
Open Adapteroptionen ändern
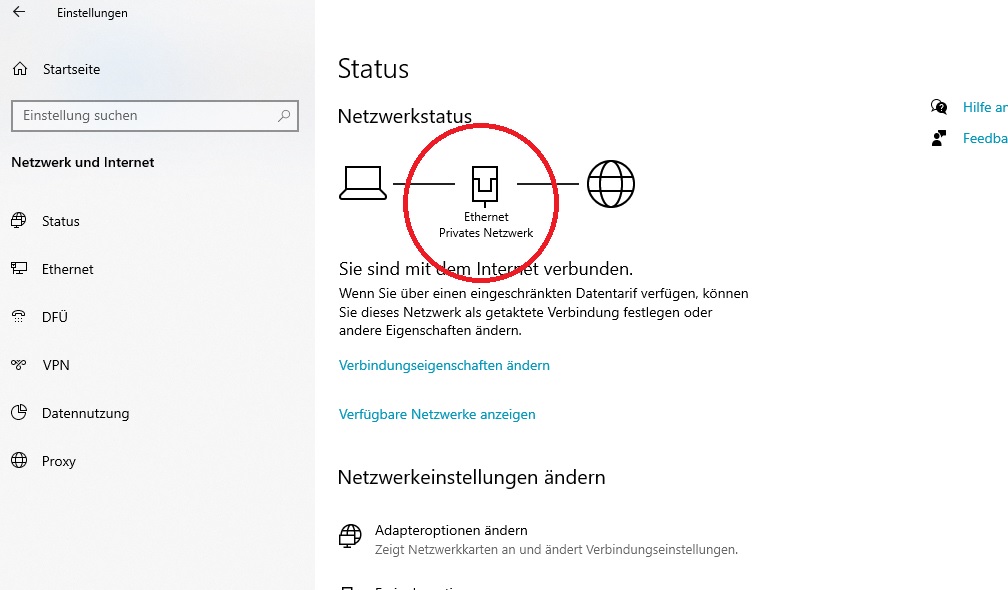435,530
